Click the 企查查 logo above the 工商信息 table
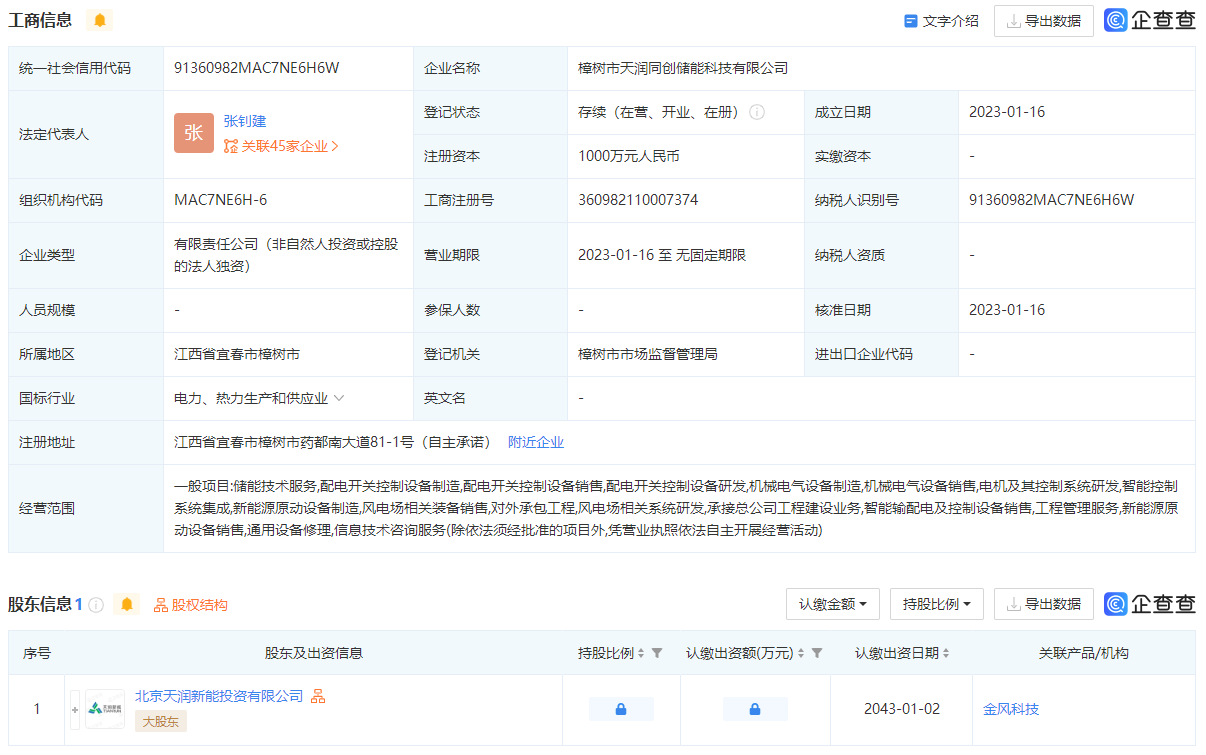 point(1150,20)
